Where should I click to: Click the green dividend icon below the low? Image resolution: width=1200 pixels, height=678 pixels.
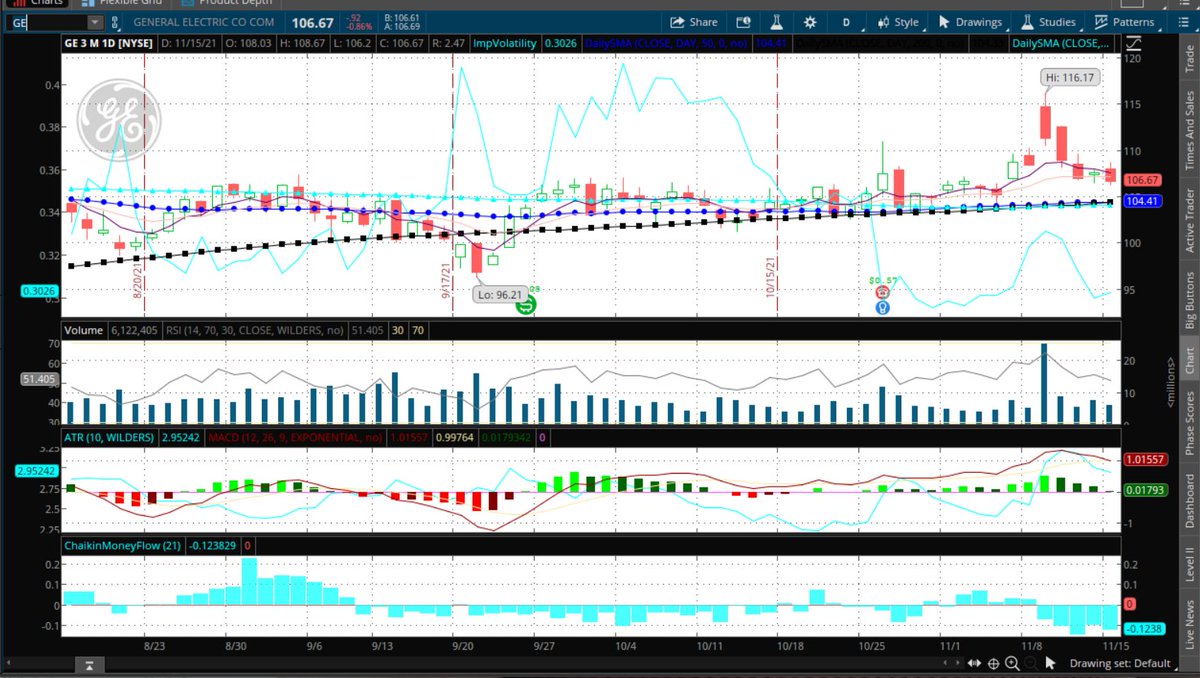(x=525, y=304)
